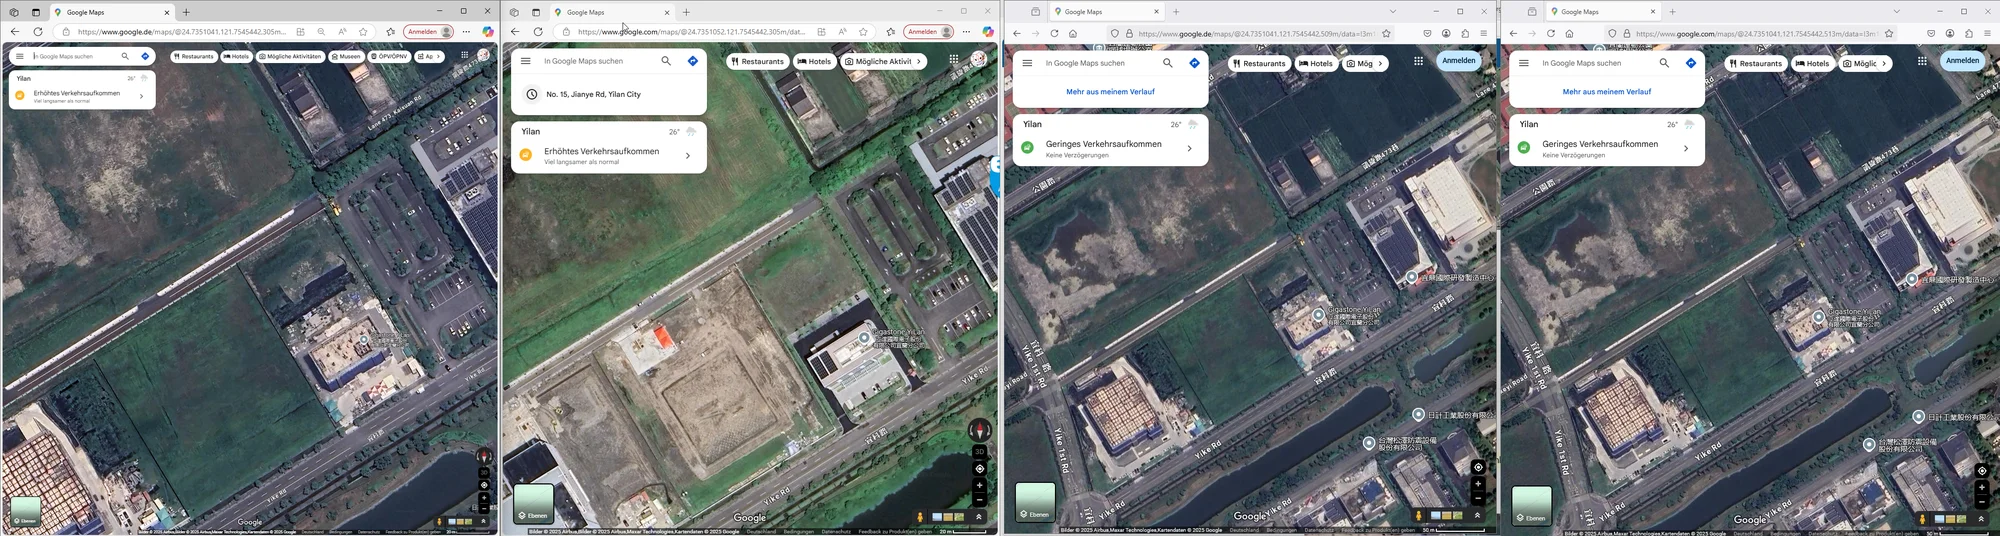Open Google apps grid in google.com Firefox window
This screenshot has width=2000, height=536.
pyautogui.click(x=1922, y=61)
